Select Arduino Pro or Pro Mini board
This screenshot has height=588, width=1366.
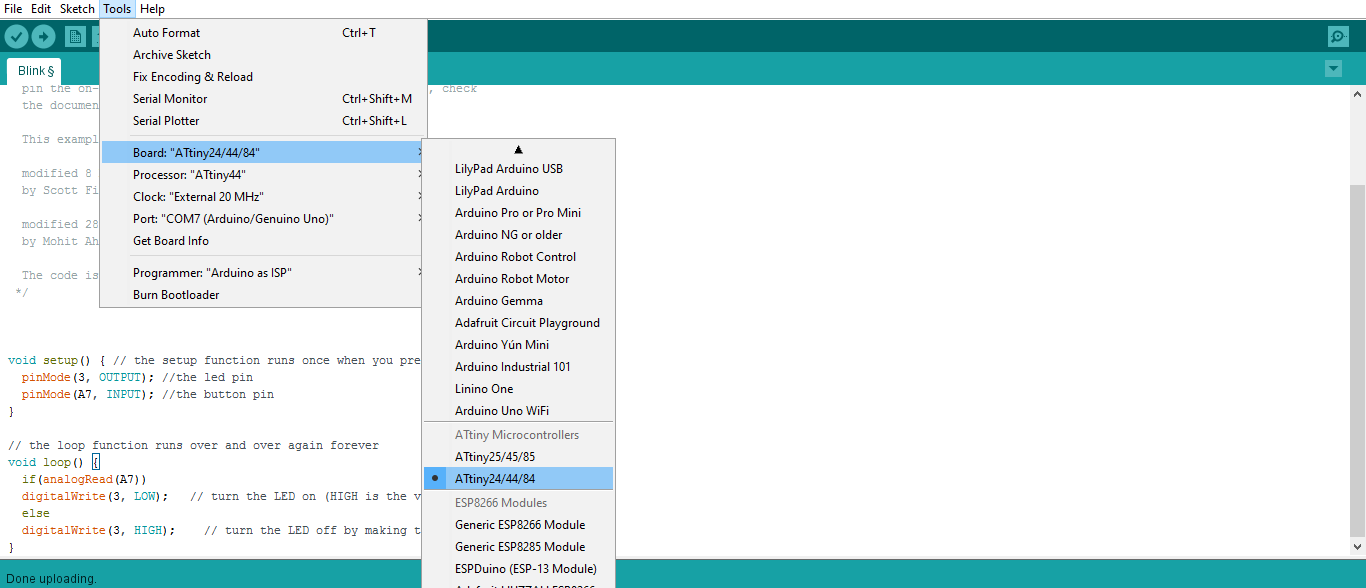click(518, 213)
